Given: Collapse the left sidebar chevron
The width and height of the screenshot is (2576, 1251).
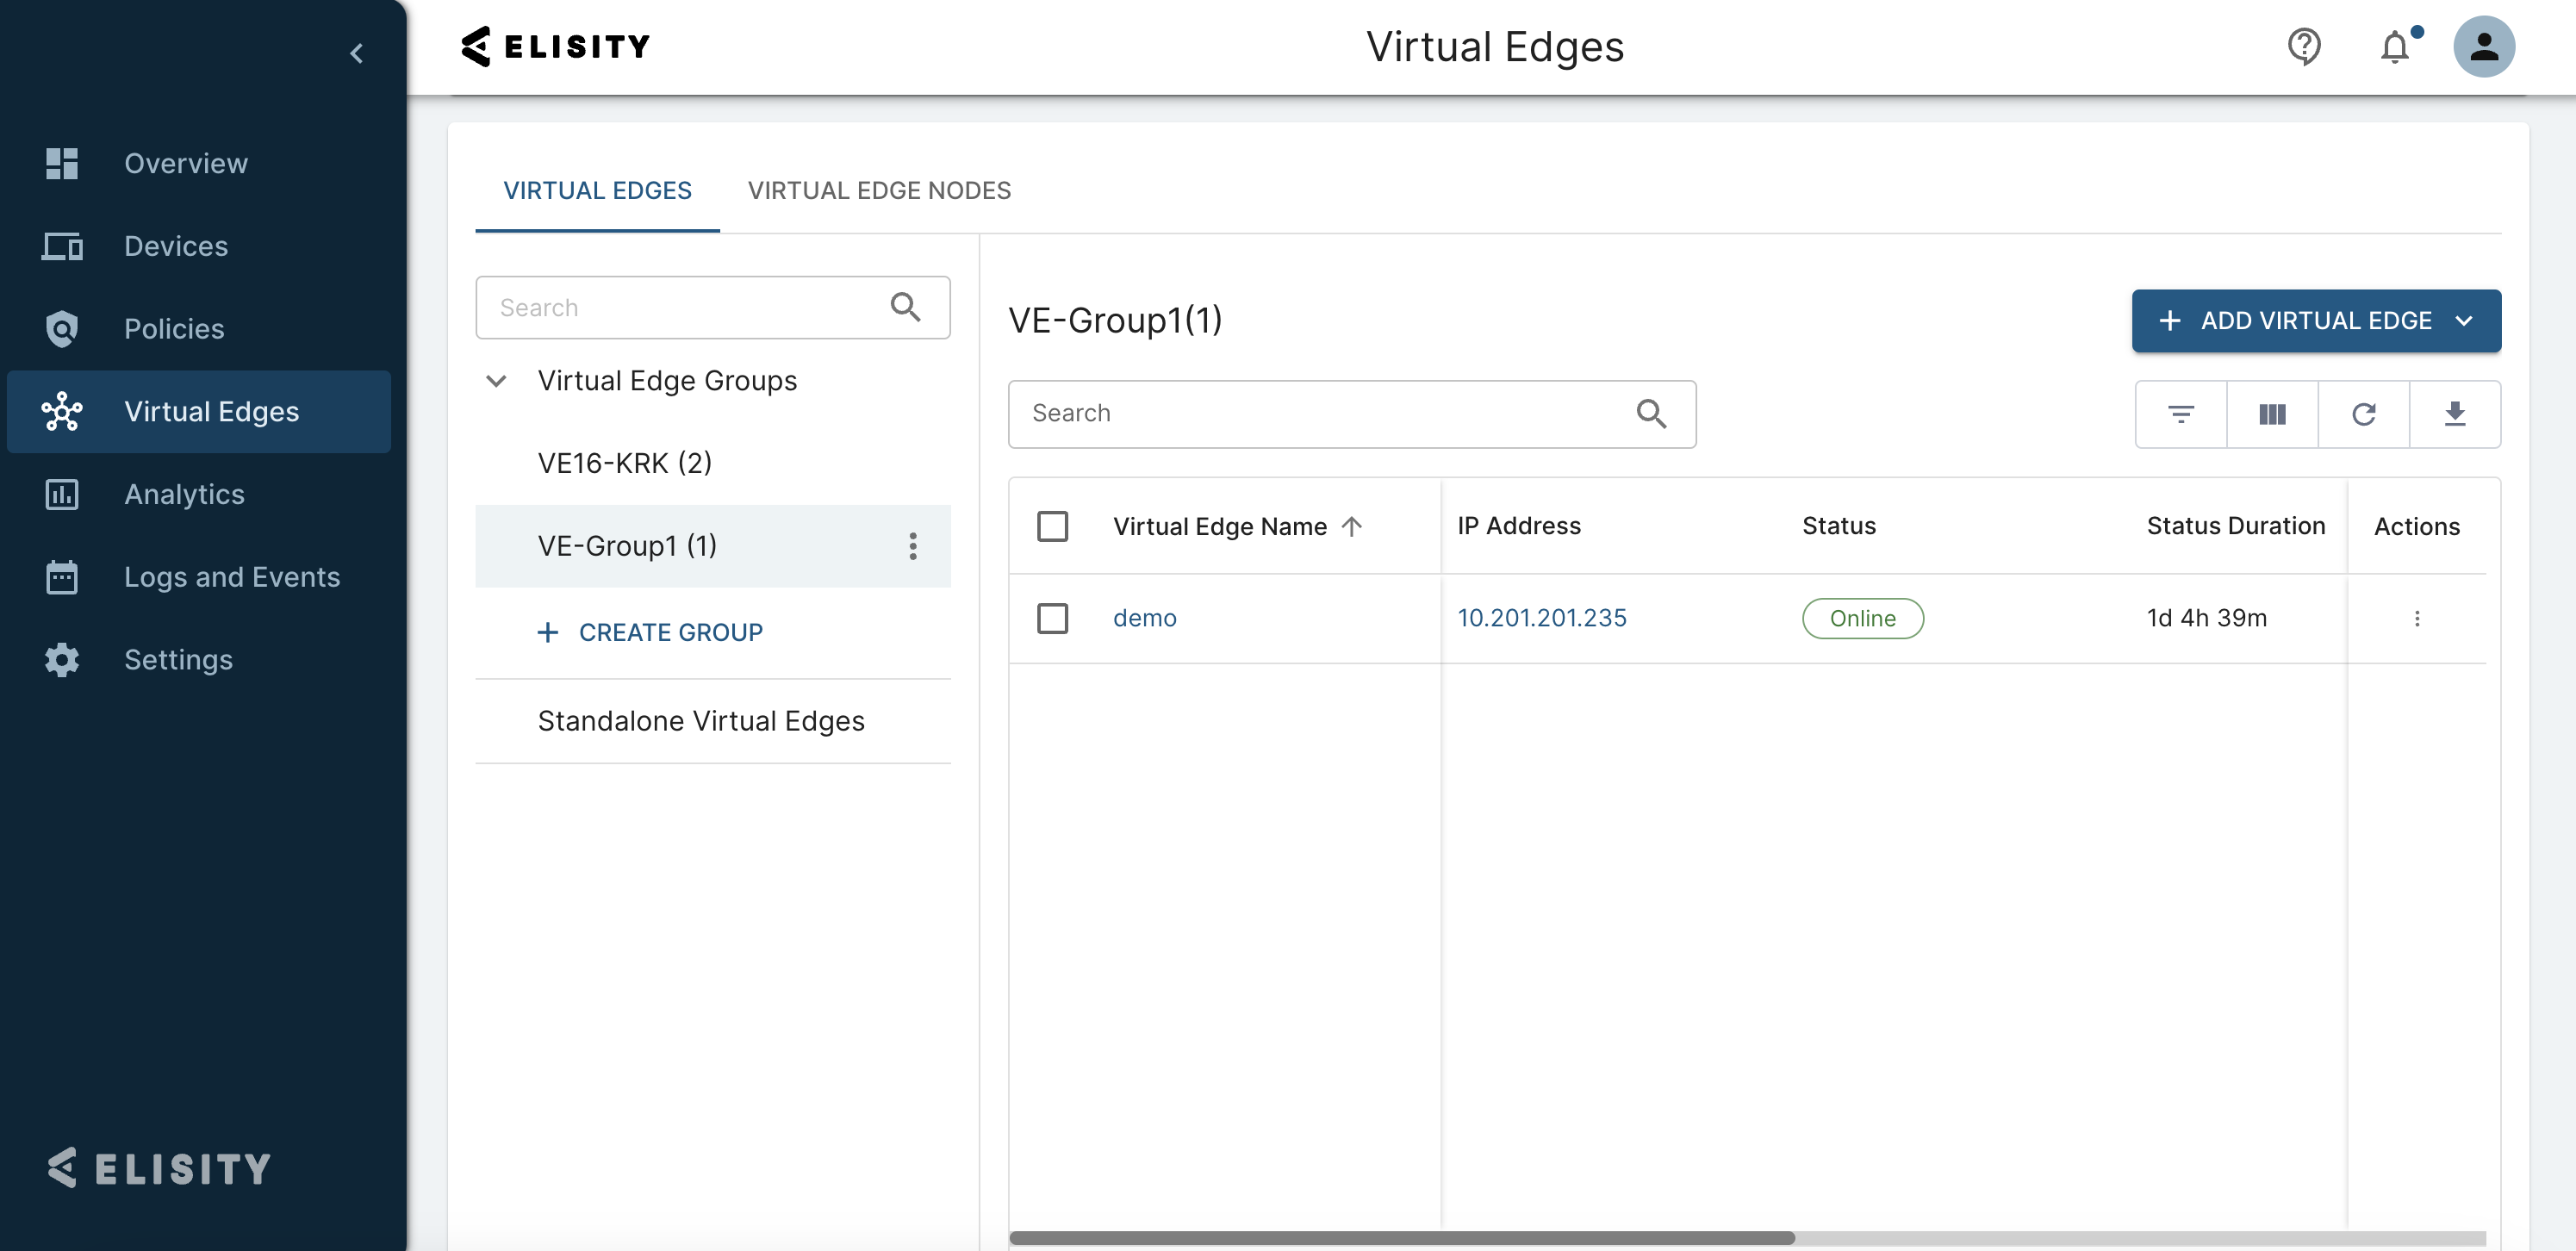Looking at the screenshot, I should tap(356, 53).
